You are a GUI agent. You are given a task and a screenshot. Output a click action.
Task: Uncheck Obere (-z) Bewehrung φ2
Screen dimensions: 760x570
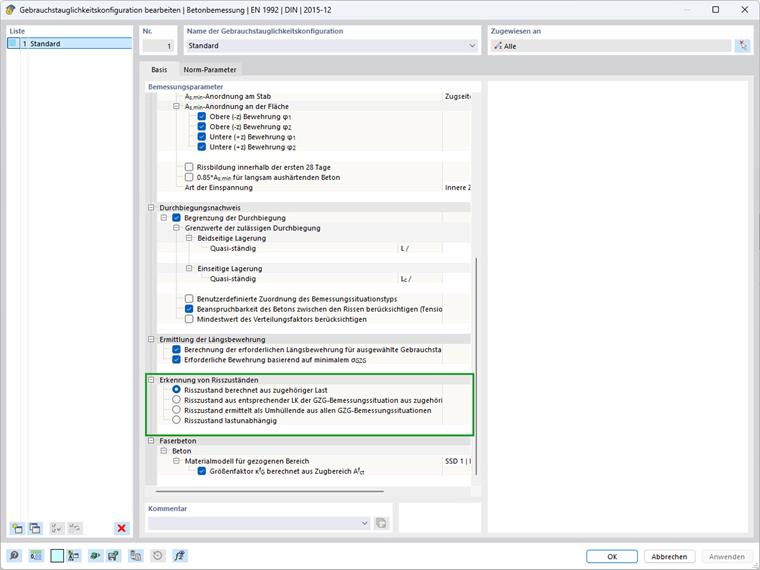(202, 127)
